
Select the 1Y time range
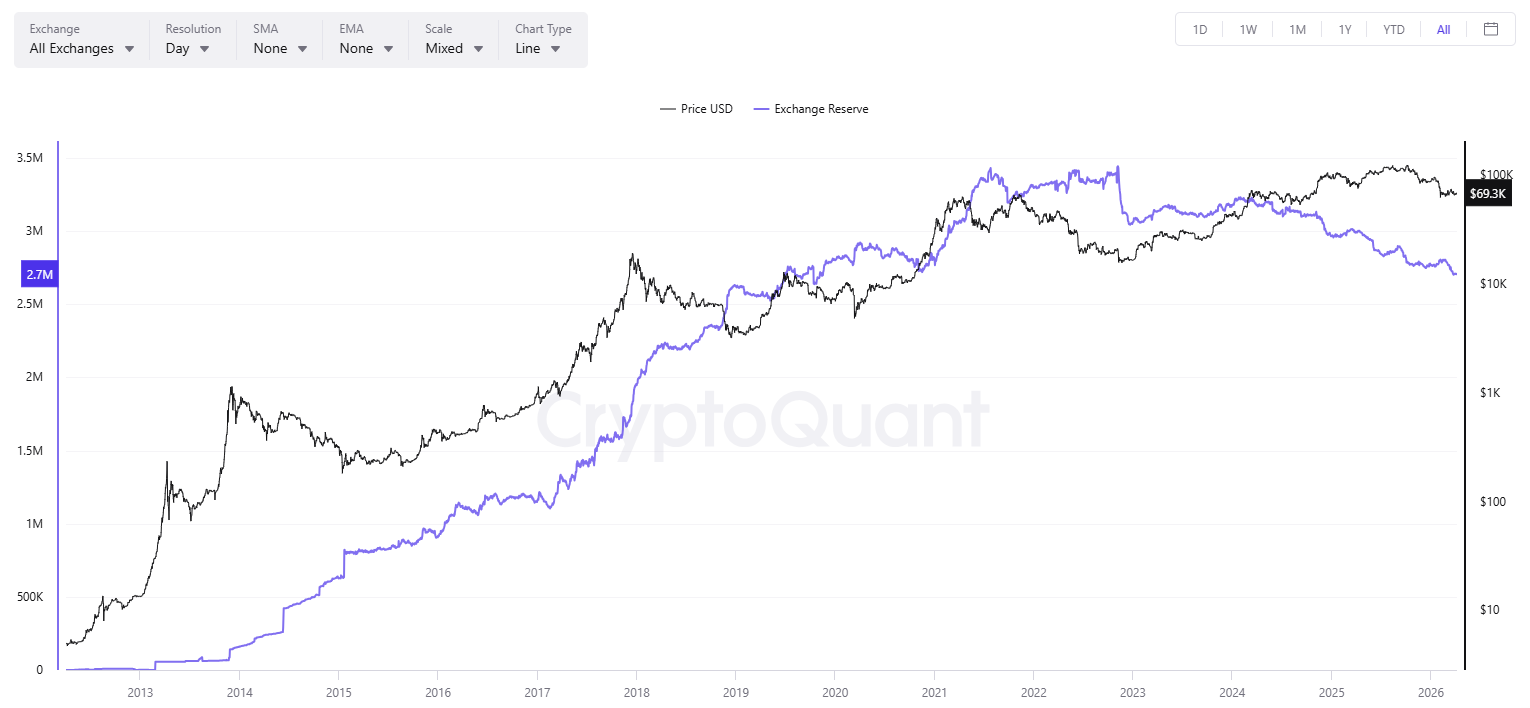1345,29
